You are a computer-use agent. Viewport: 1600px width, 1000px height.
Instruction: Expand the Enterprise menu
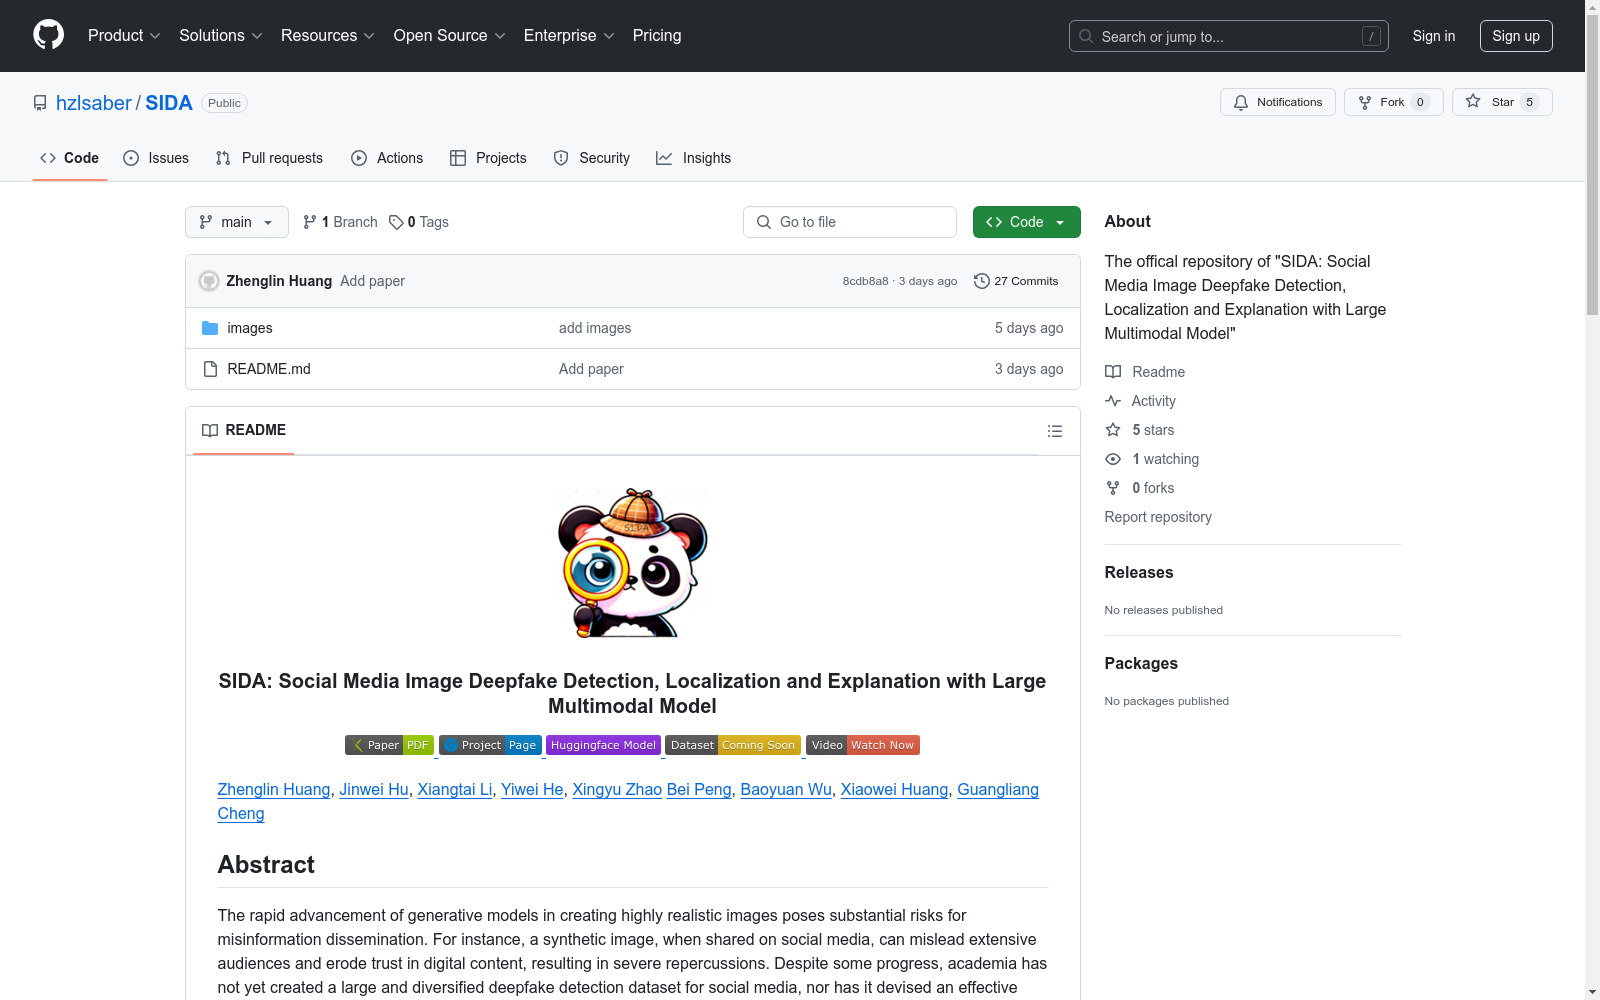[569, 36]
